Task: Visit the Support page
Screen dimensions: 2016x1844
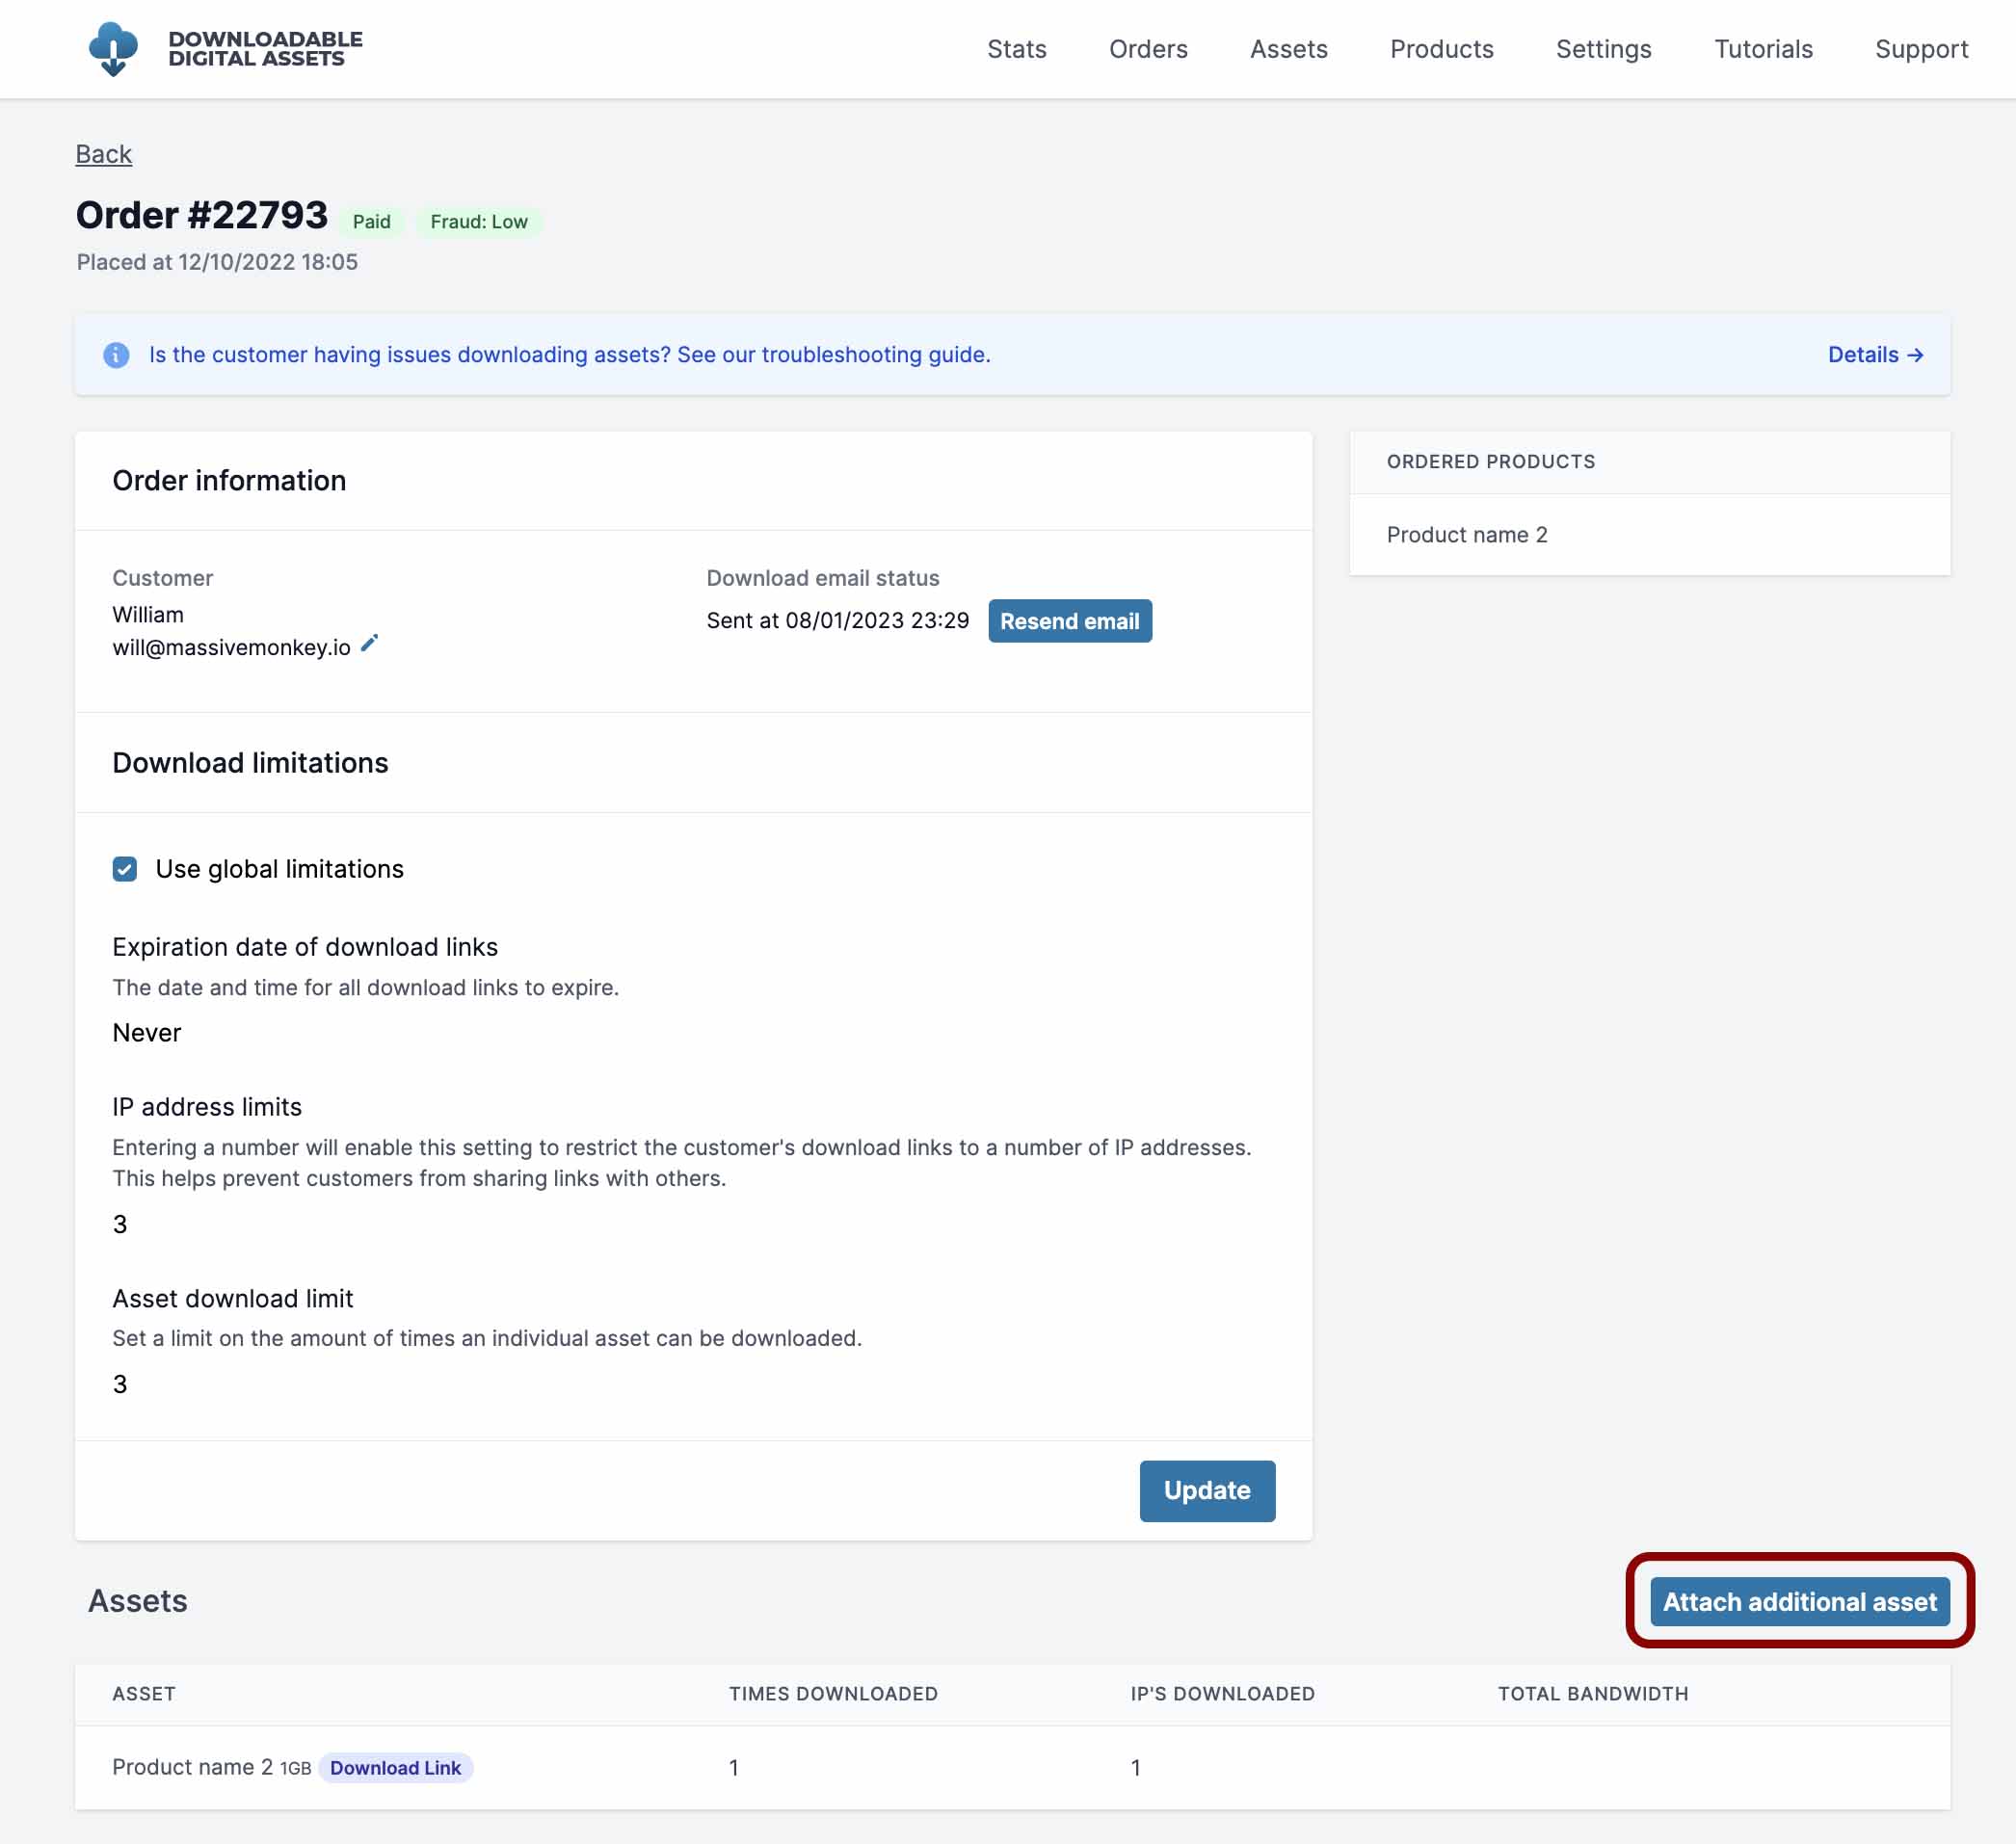Action: tap(1920, 49)
